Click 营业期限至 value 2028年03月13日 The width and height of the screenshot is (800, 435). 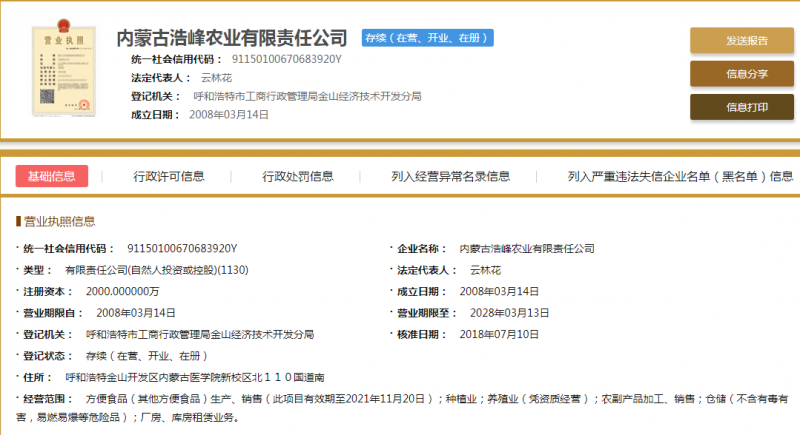point(509,313)
